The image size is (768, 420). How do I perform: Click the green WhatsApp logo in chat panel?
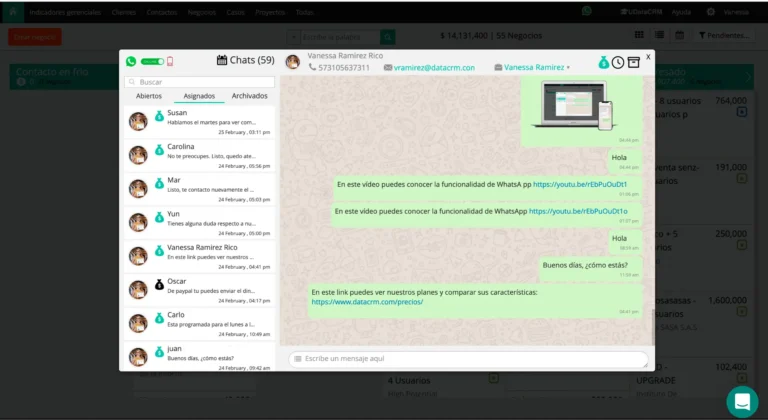[131, 61]
